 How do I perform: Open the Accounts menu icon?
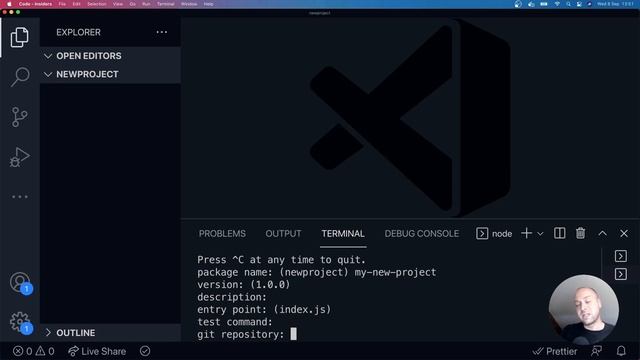[20, 282]
